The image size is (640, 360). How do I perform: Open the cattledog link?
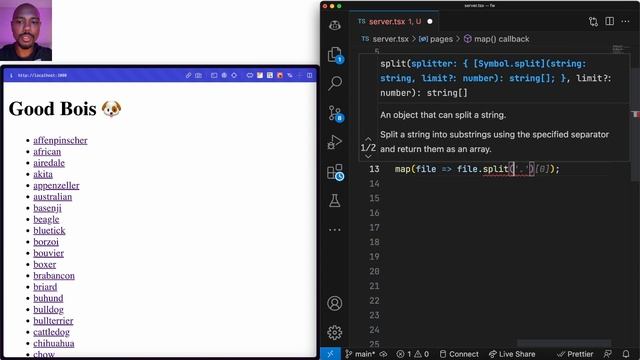pos(51,332)
